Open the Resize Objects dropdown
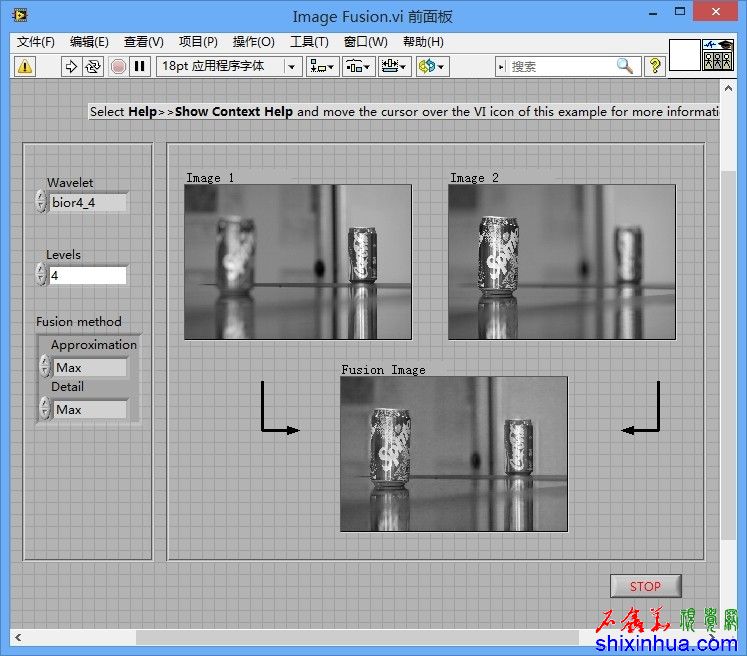The height and width of the screenshot is (656, 747). 394,66
